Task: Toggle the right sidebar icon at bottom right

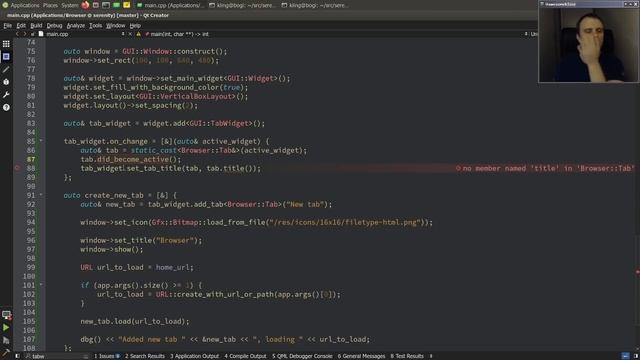Action: click(x=636, y=356)
